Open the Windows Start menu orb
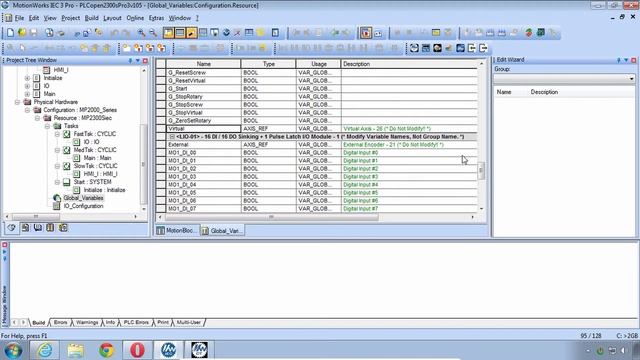The width and height of the screenshot is (640, 360). pos(13,351)
